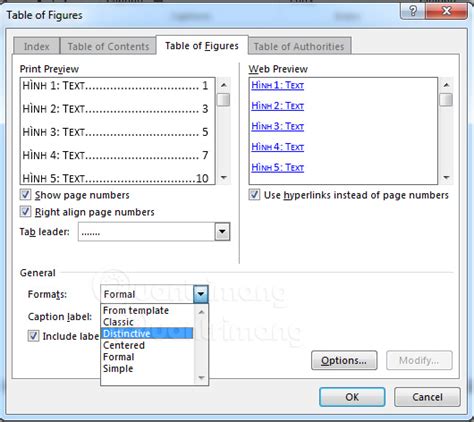Click HÌNH 1: TEXT print preview row
This screenshot has width=474, height=422.
pyautogui.click(x=115, y=86)
